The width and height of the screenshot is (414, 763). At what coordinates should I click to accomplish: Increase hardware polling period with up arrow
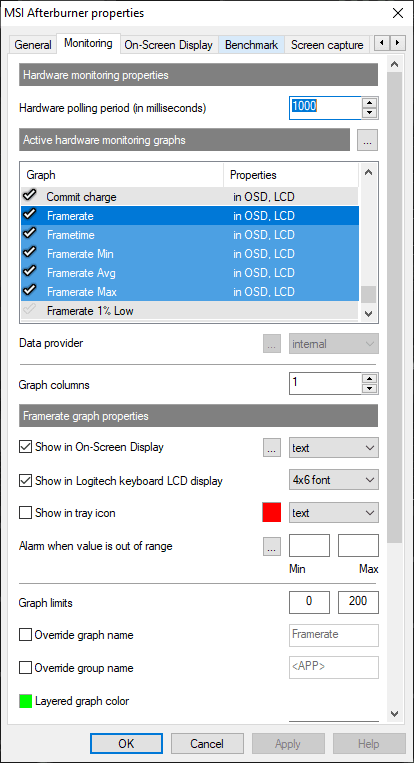pyautogui.click(x=370, y=102)
